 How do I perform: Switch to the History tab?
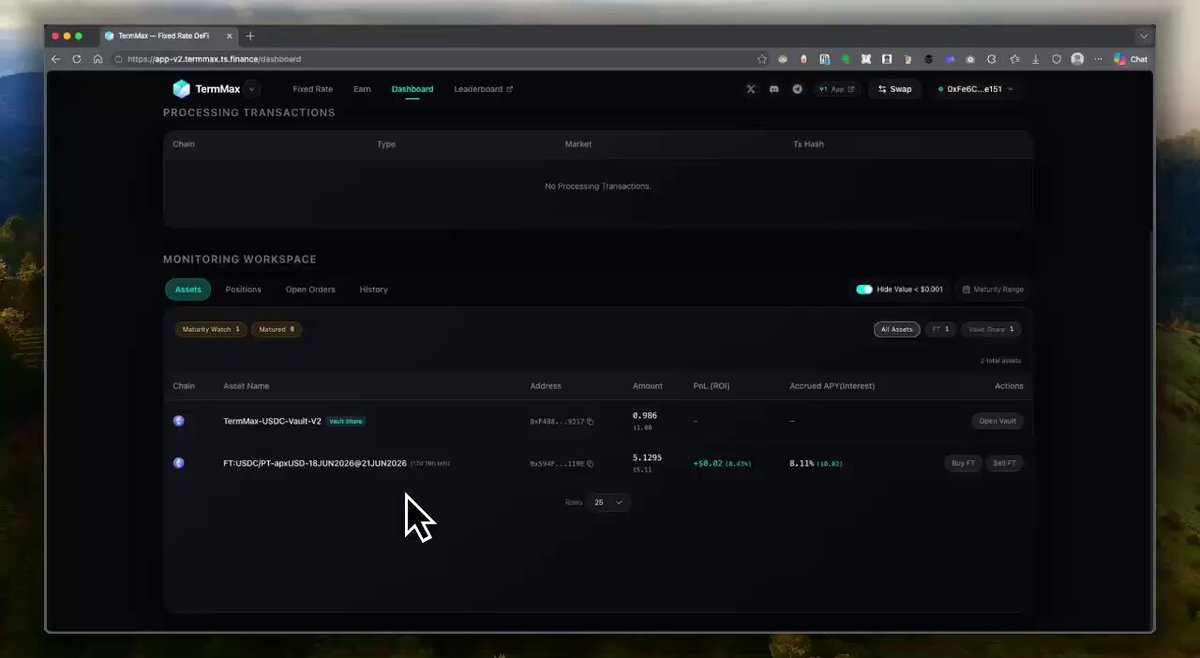[x=373, y=289]
